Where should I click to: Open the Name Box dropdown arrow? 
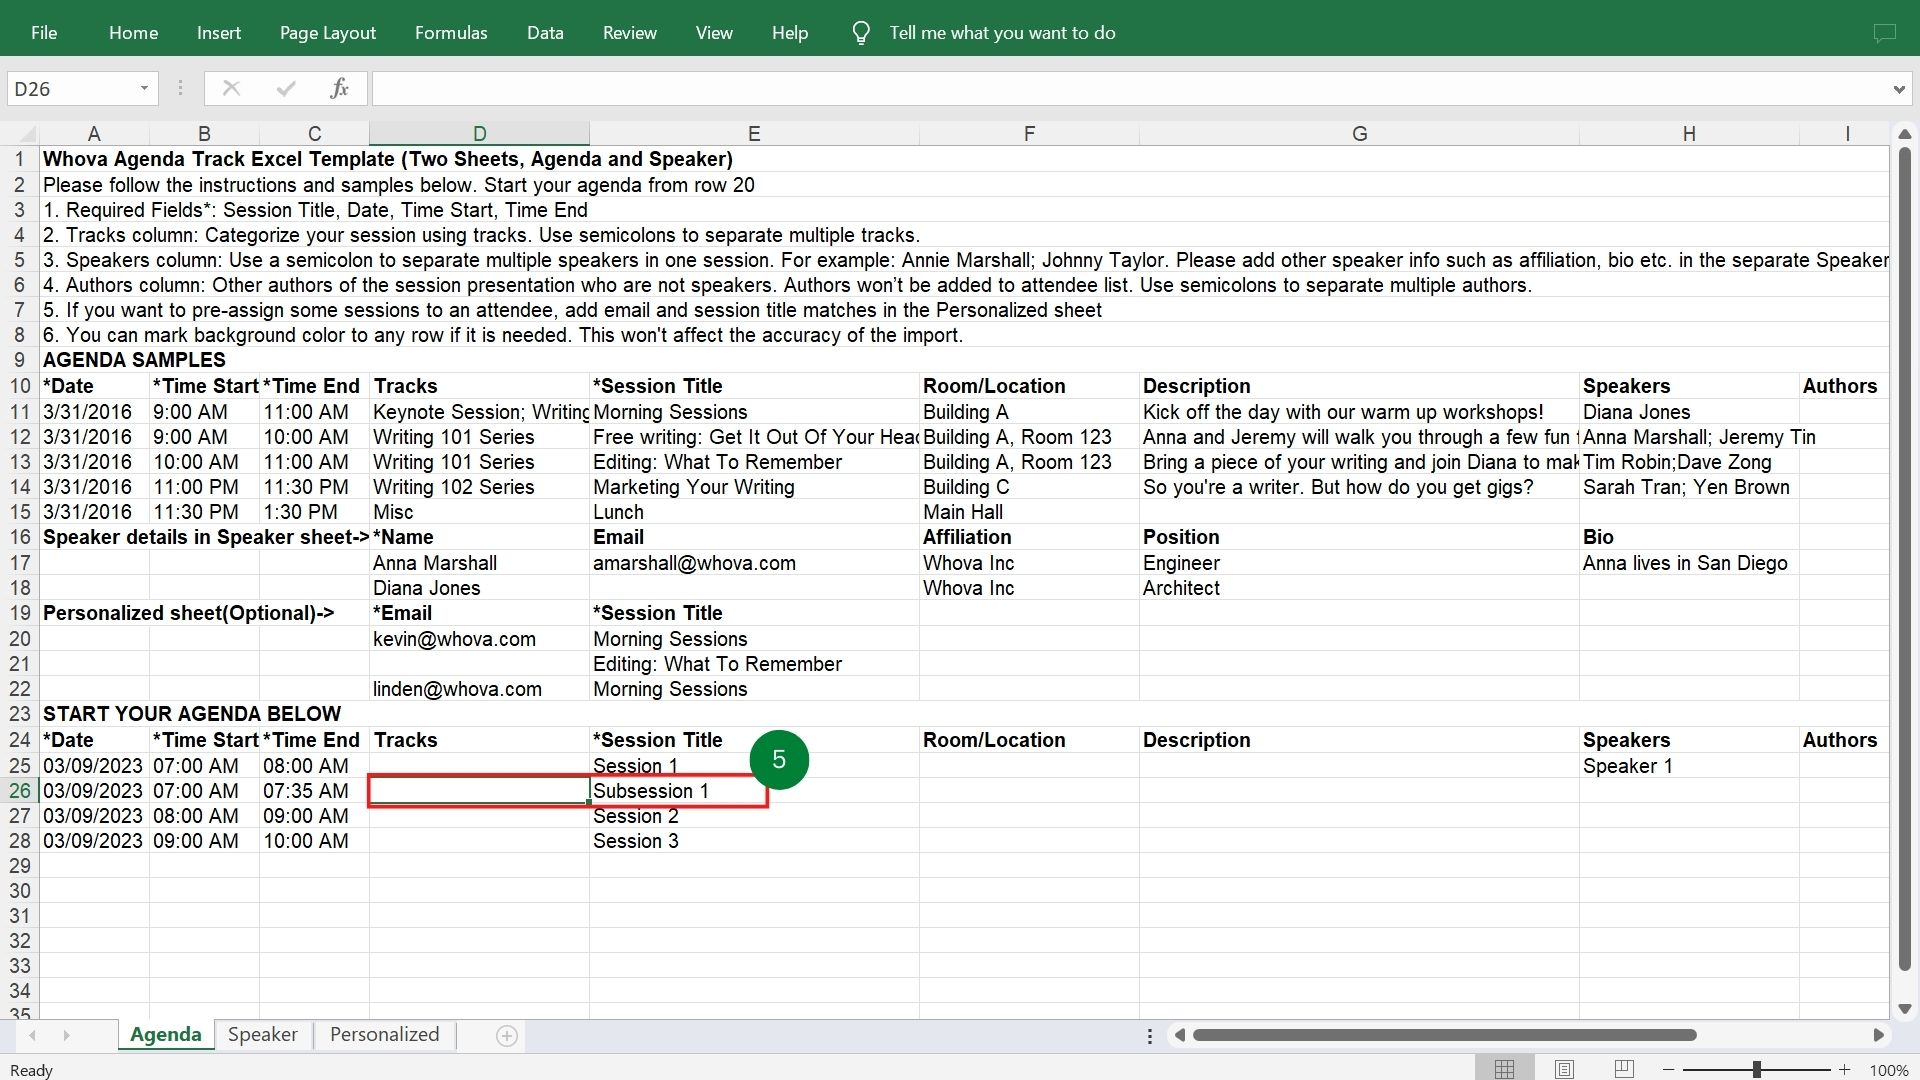click(x=144, y=88)
